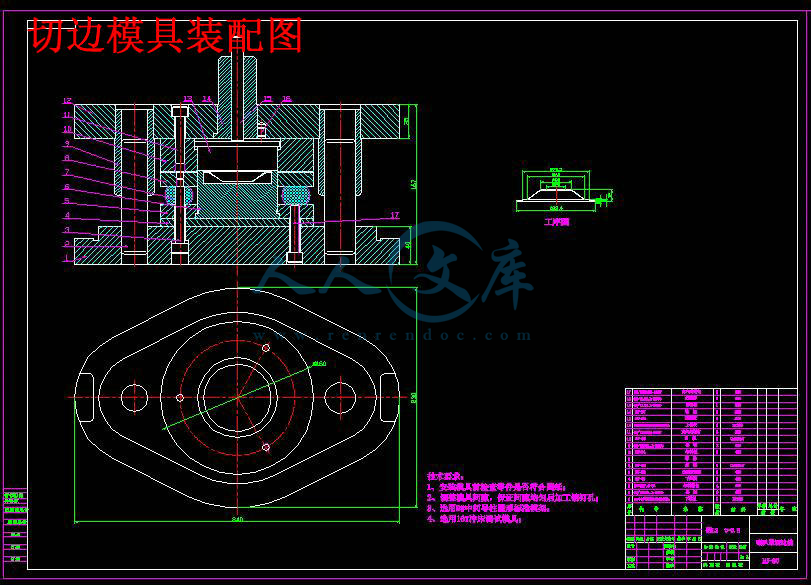This screenshot has width=811, height=585.
Task: Select part balloon number 7
Action: (67, 172)
